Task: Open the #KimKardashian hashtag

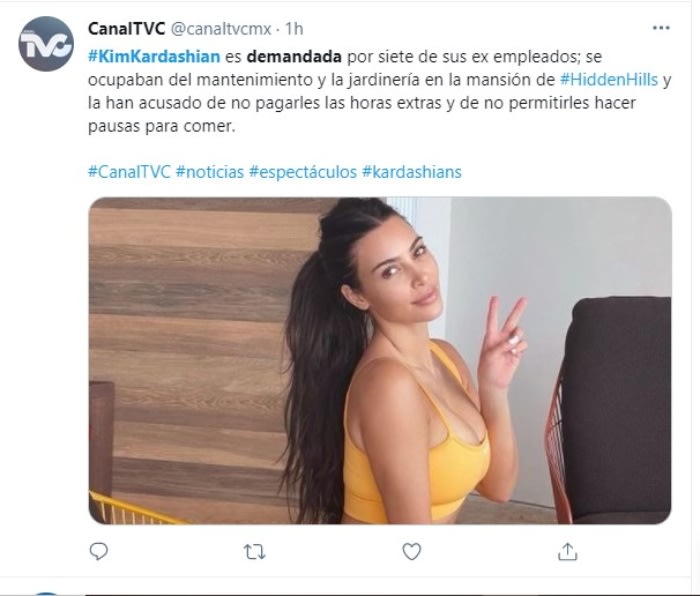Action: [154, 57]
